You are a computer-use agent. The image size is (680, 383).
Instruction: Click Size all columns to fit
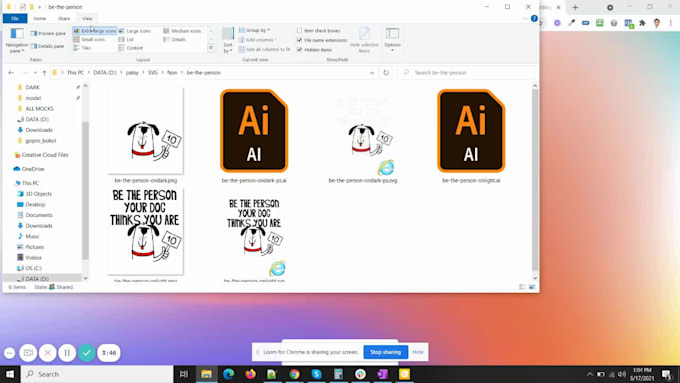click(x=264, y=49)
